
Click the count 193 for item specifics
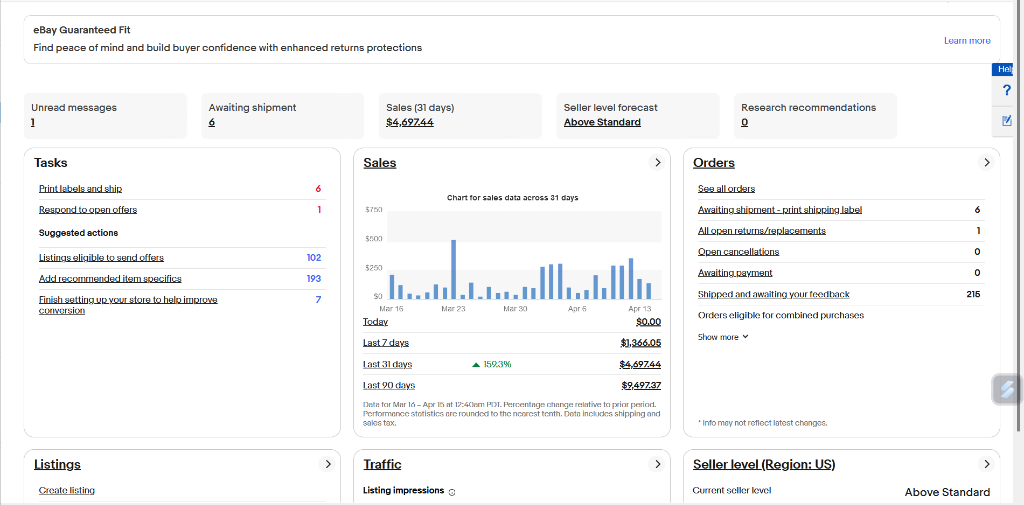(314, 278)
